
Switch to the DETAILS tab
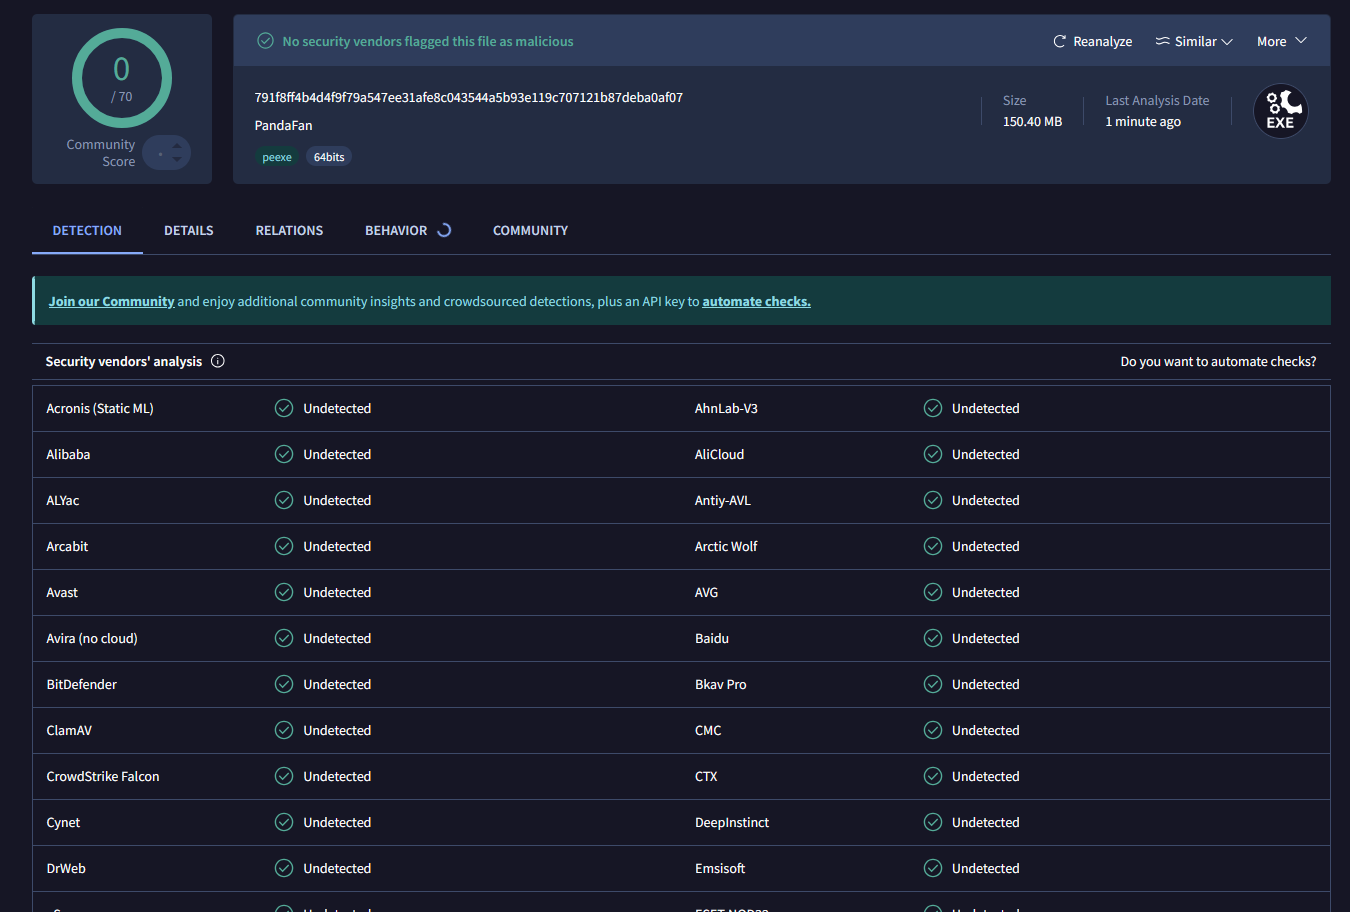click(188, 230)
